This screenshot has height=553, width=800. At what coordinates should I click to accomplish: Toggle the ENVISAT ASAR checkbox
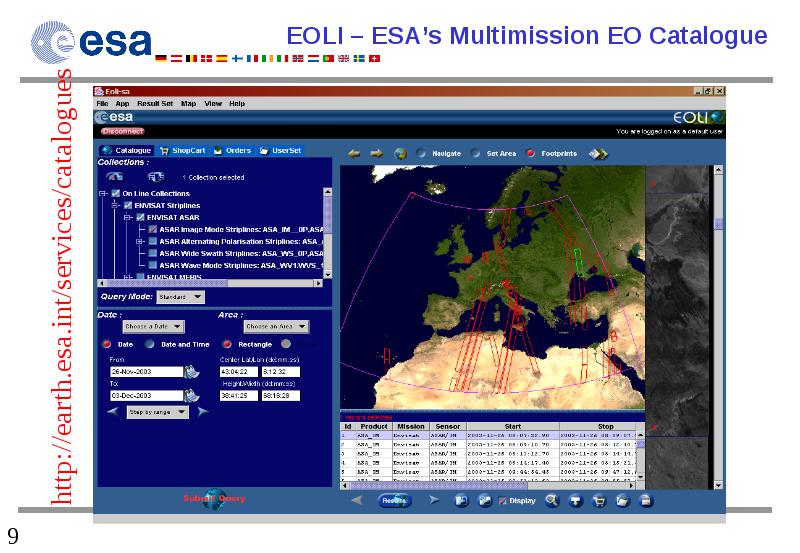[x=140, y=217]
